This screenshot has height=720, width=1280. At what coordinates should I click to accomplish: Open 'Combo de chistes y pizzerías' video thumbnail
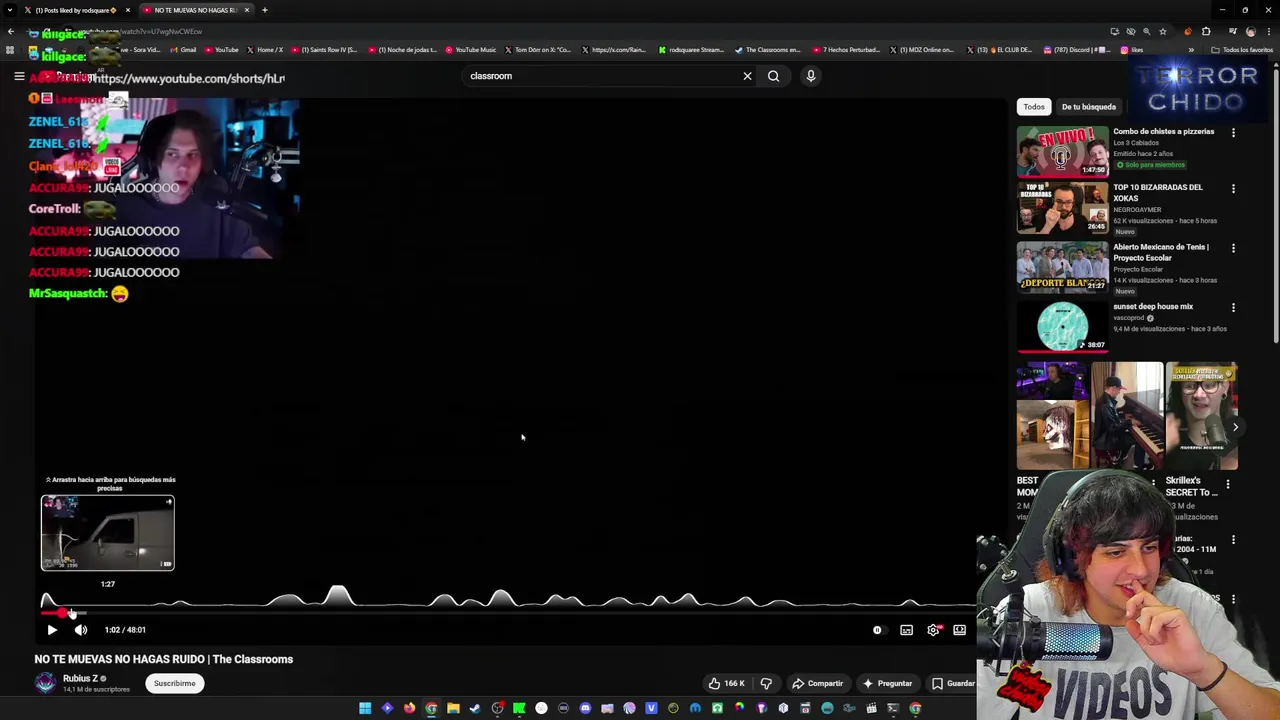pyautogui.click(x=1063, y=151)
